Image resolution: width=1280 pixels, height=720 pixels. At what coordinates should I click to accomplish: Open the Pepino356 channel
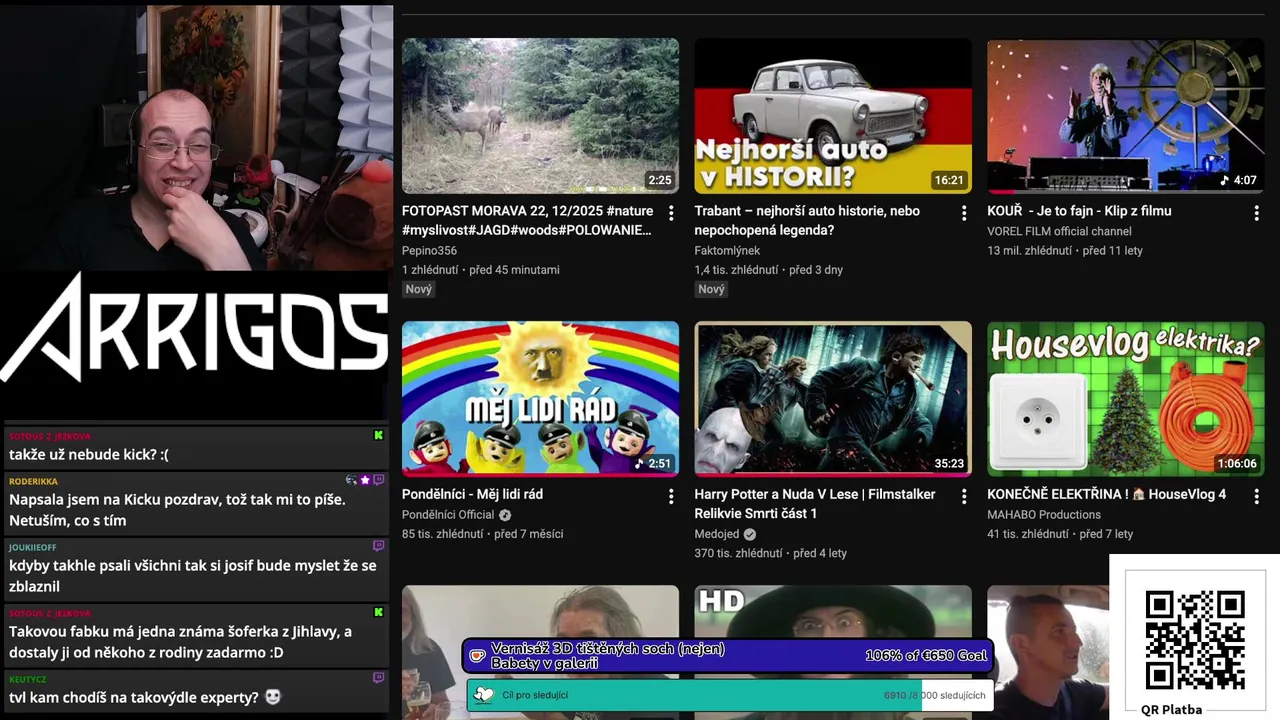429,251
